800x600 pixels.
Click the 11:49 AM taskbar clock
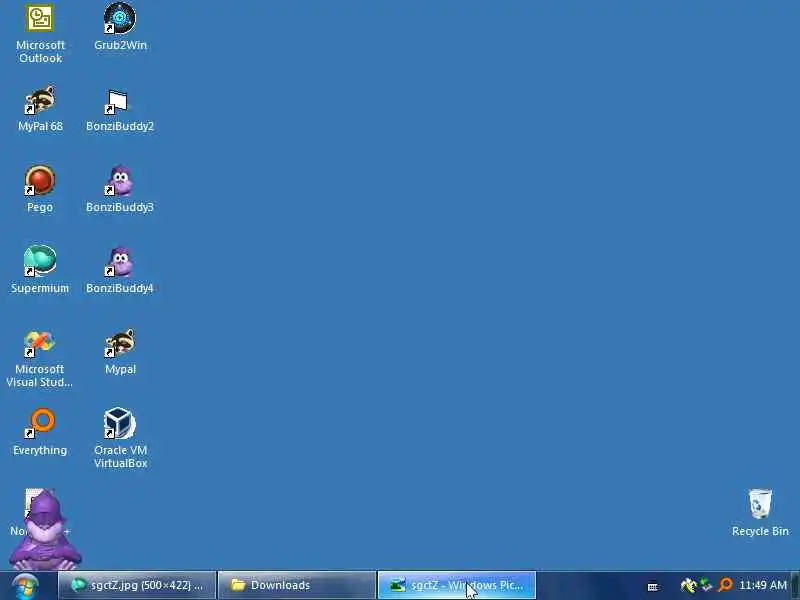(x=763, y=585)
